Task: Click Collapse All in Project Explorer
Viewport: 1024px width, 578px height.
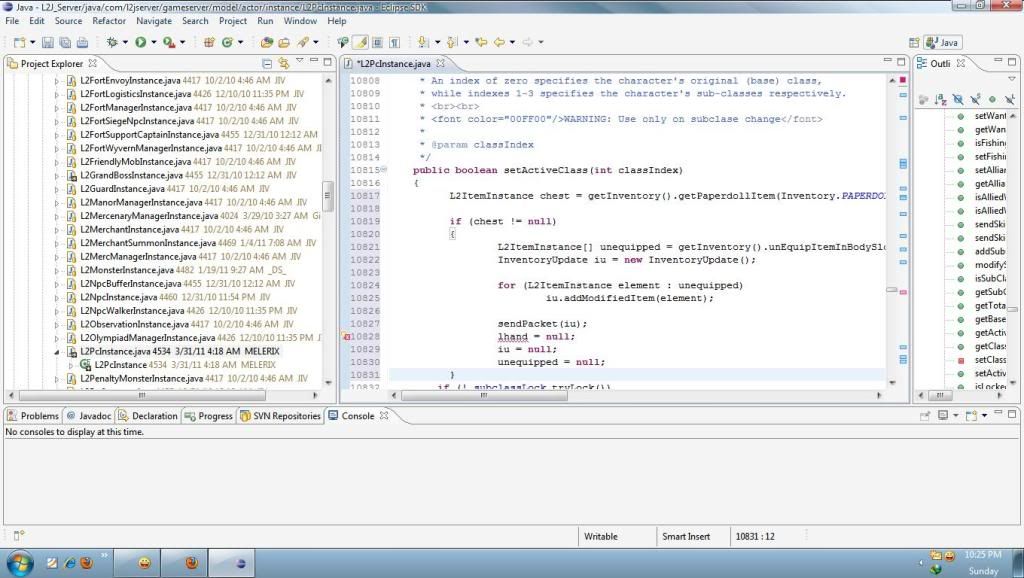Action: pyautogui.click(x=266, y=63)
